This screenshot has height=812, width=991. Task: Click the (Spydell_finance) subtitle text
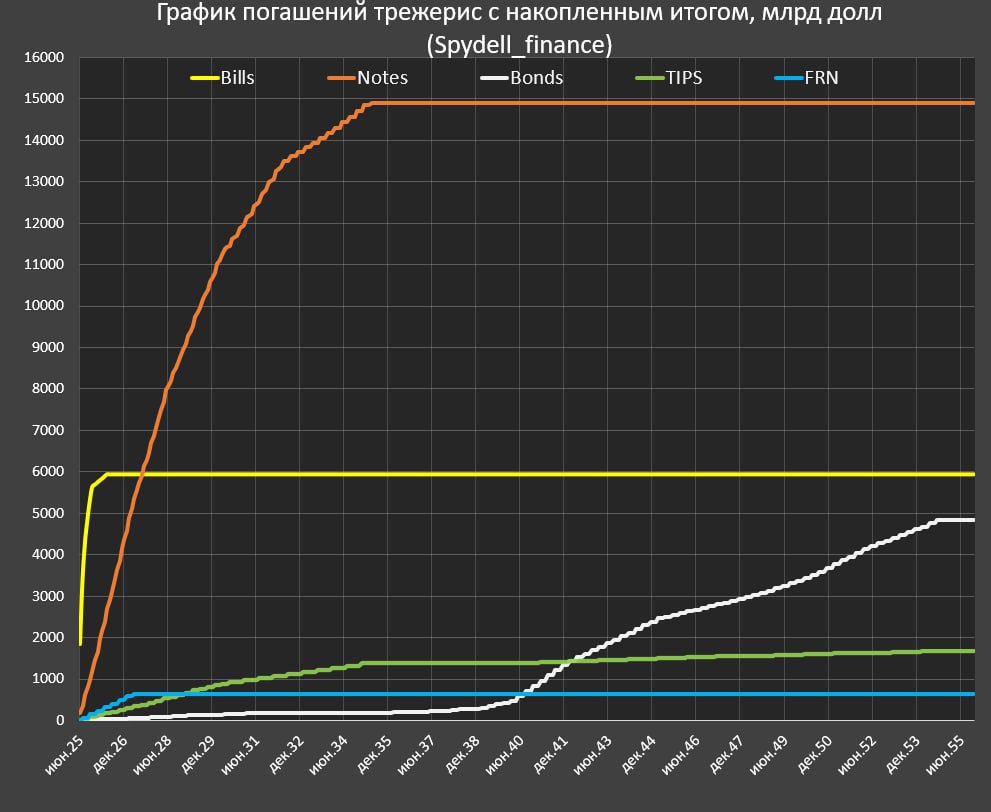pyautogui.click(x=520, y=45)
